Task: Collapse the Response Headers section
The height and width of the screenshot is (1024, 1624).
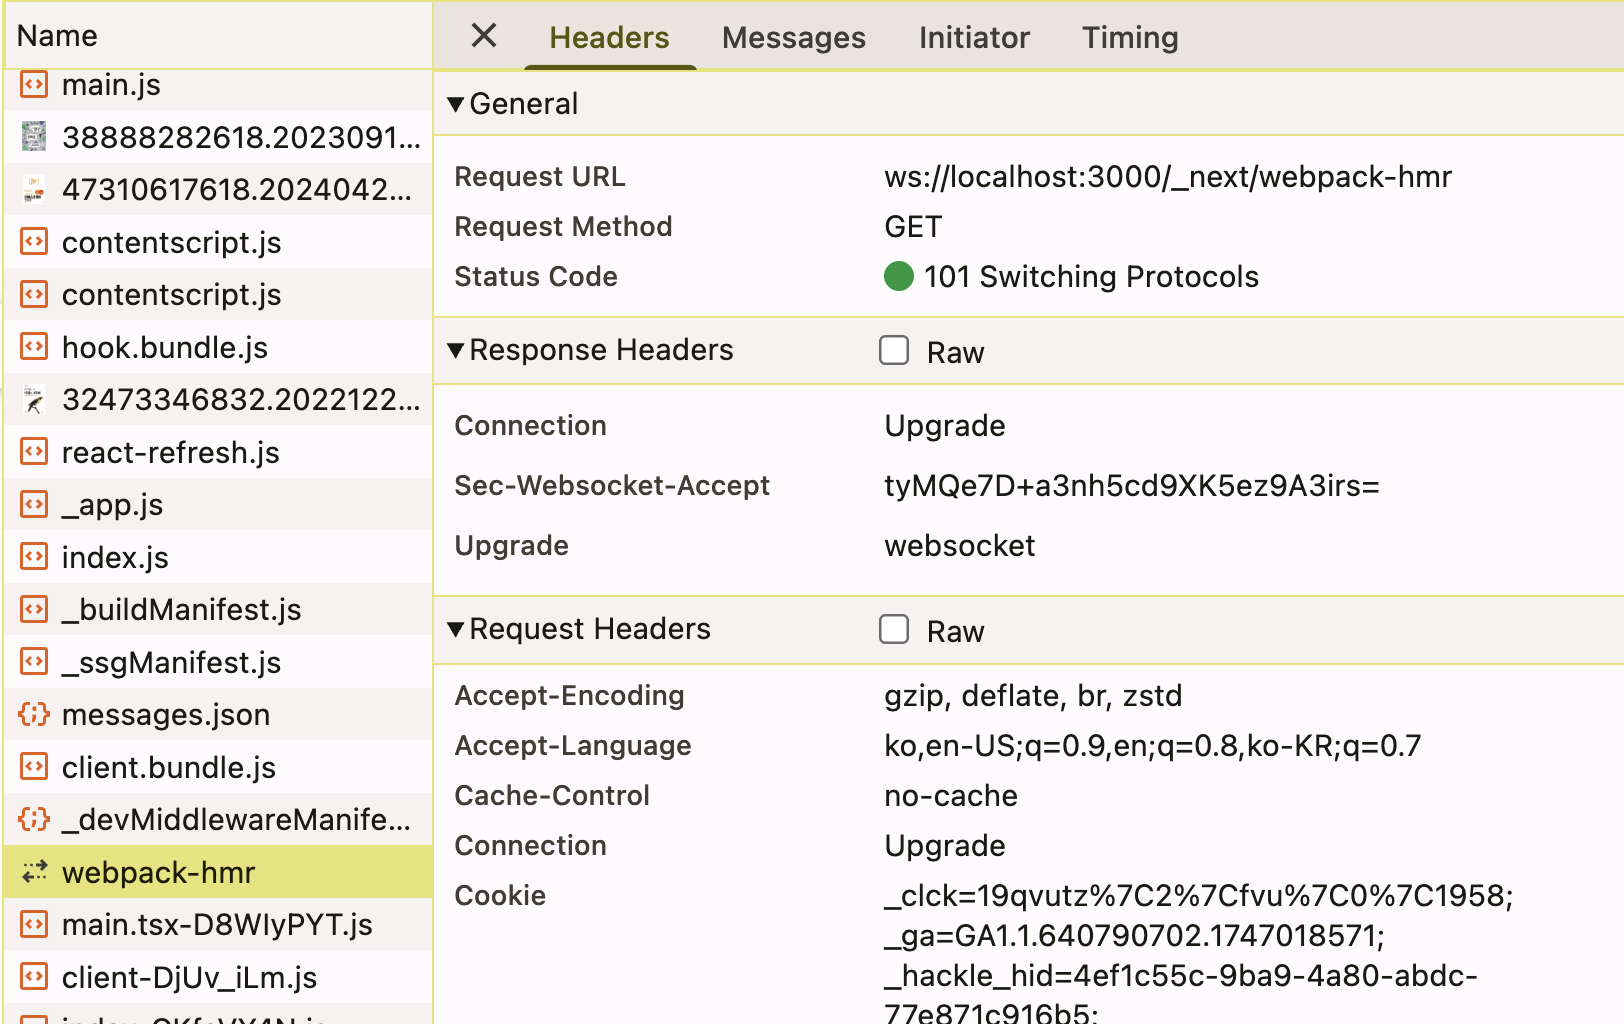Action: [x=456, y=350]
